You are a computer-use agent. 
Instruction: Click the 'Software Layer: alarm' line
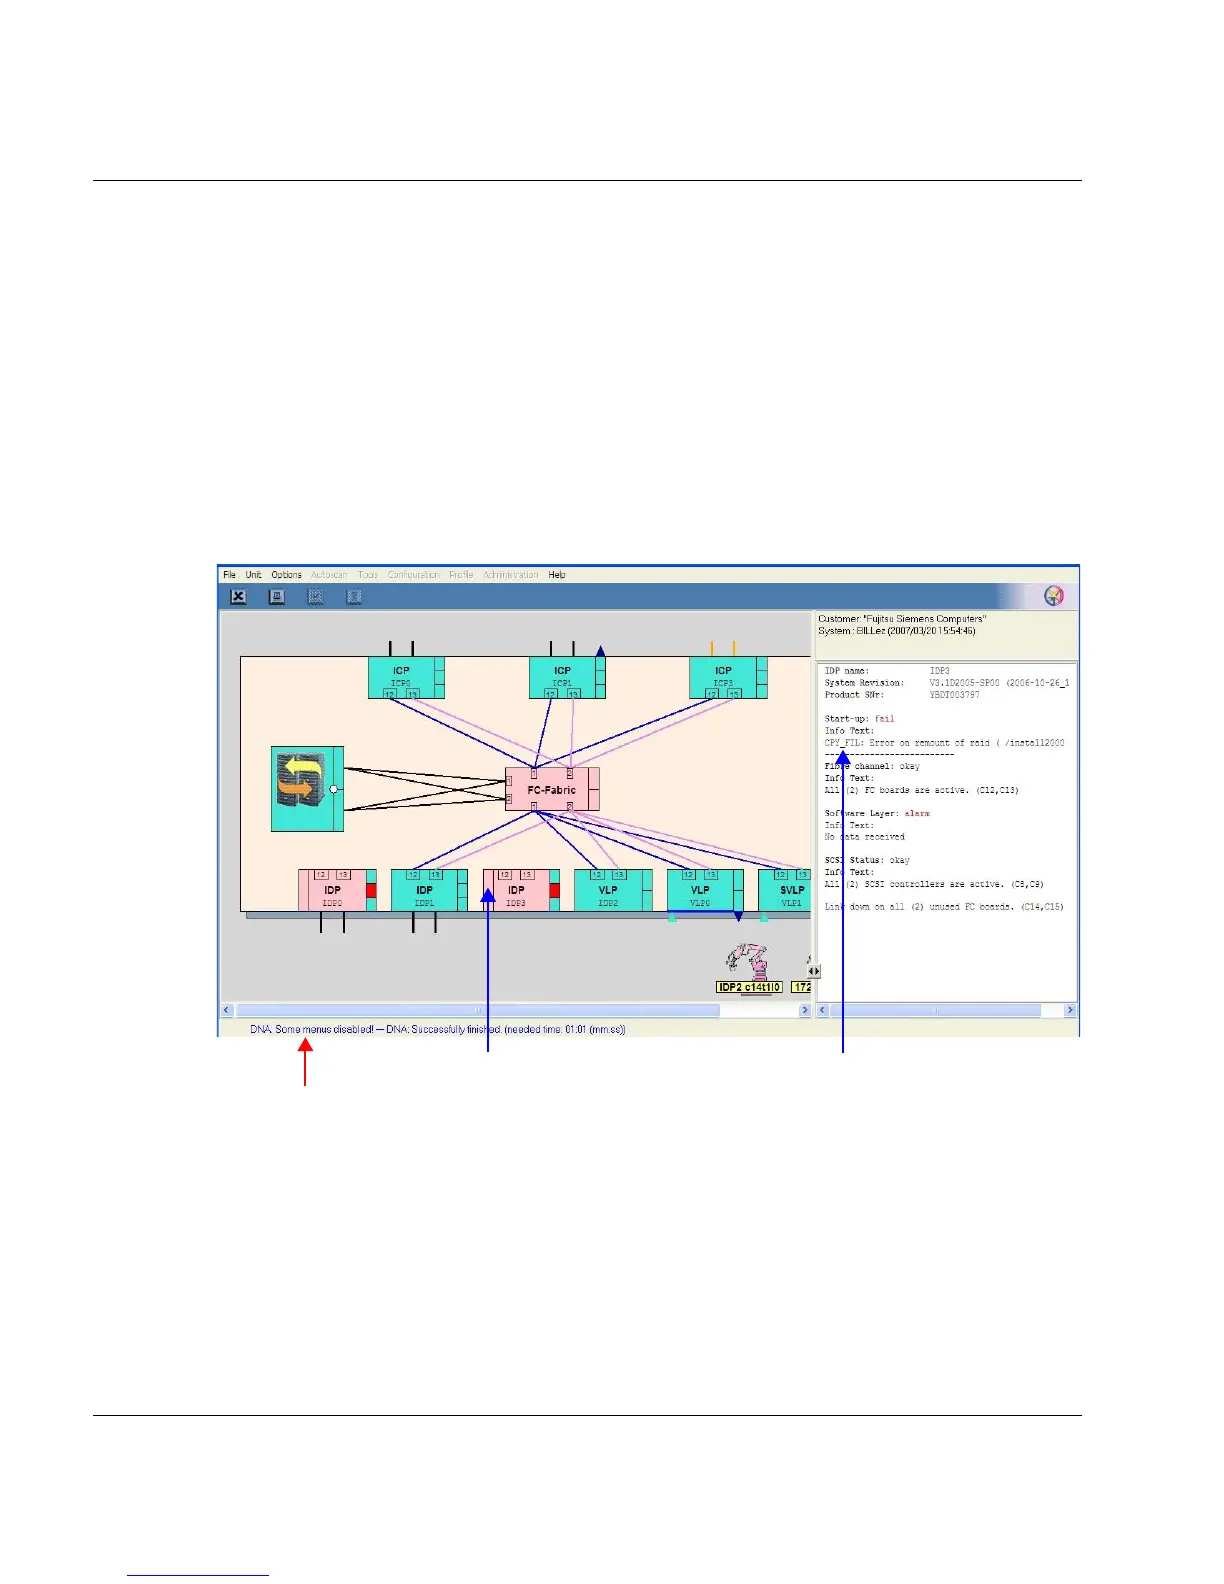(x=877, y=813)
